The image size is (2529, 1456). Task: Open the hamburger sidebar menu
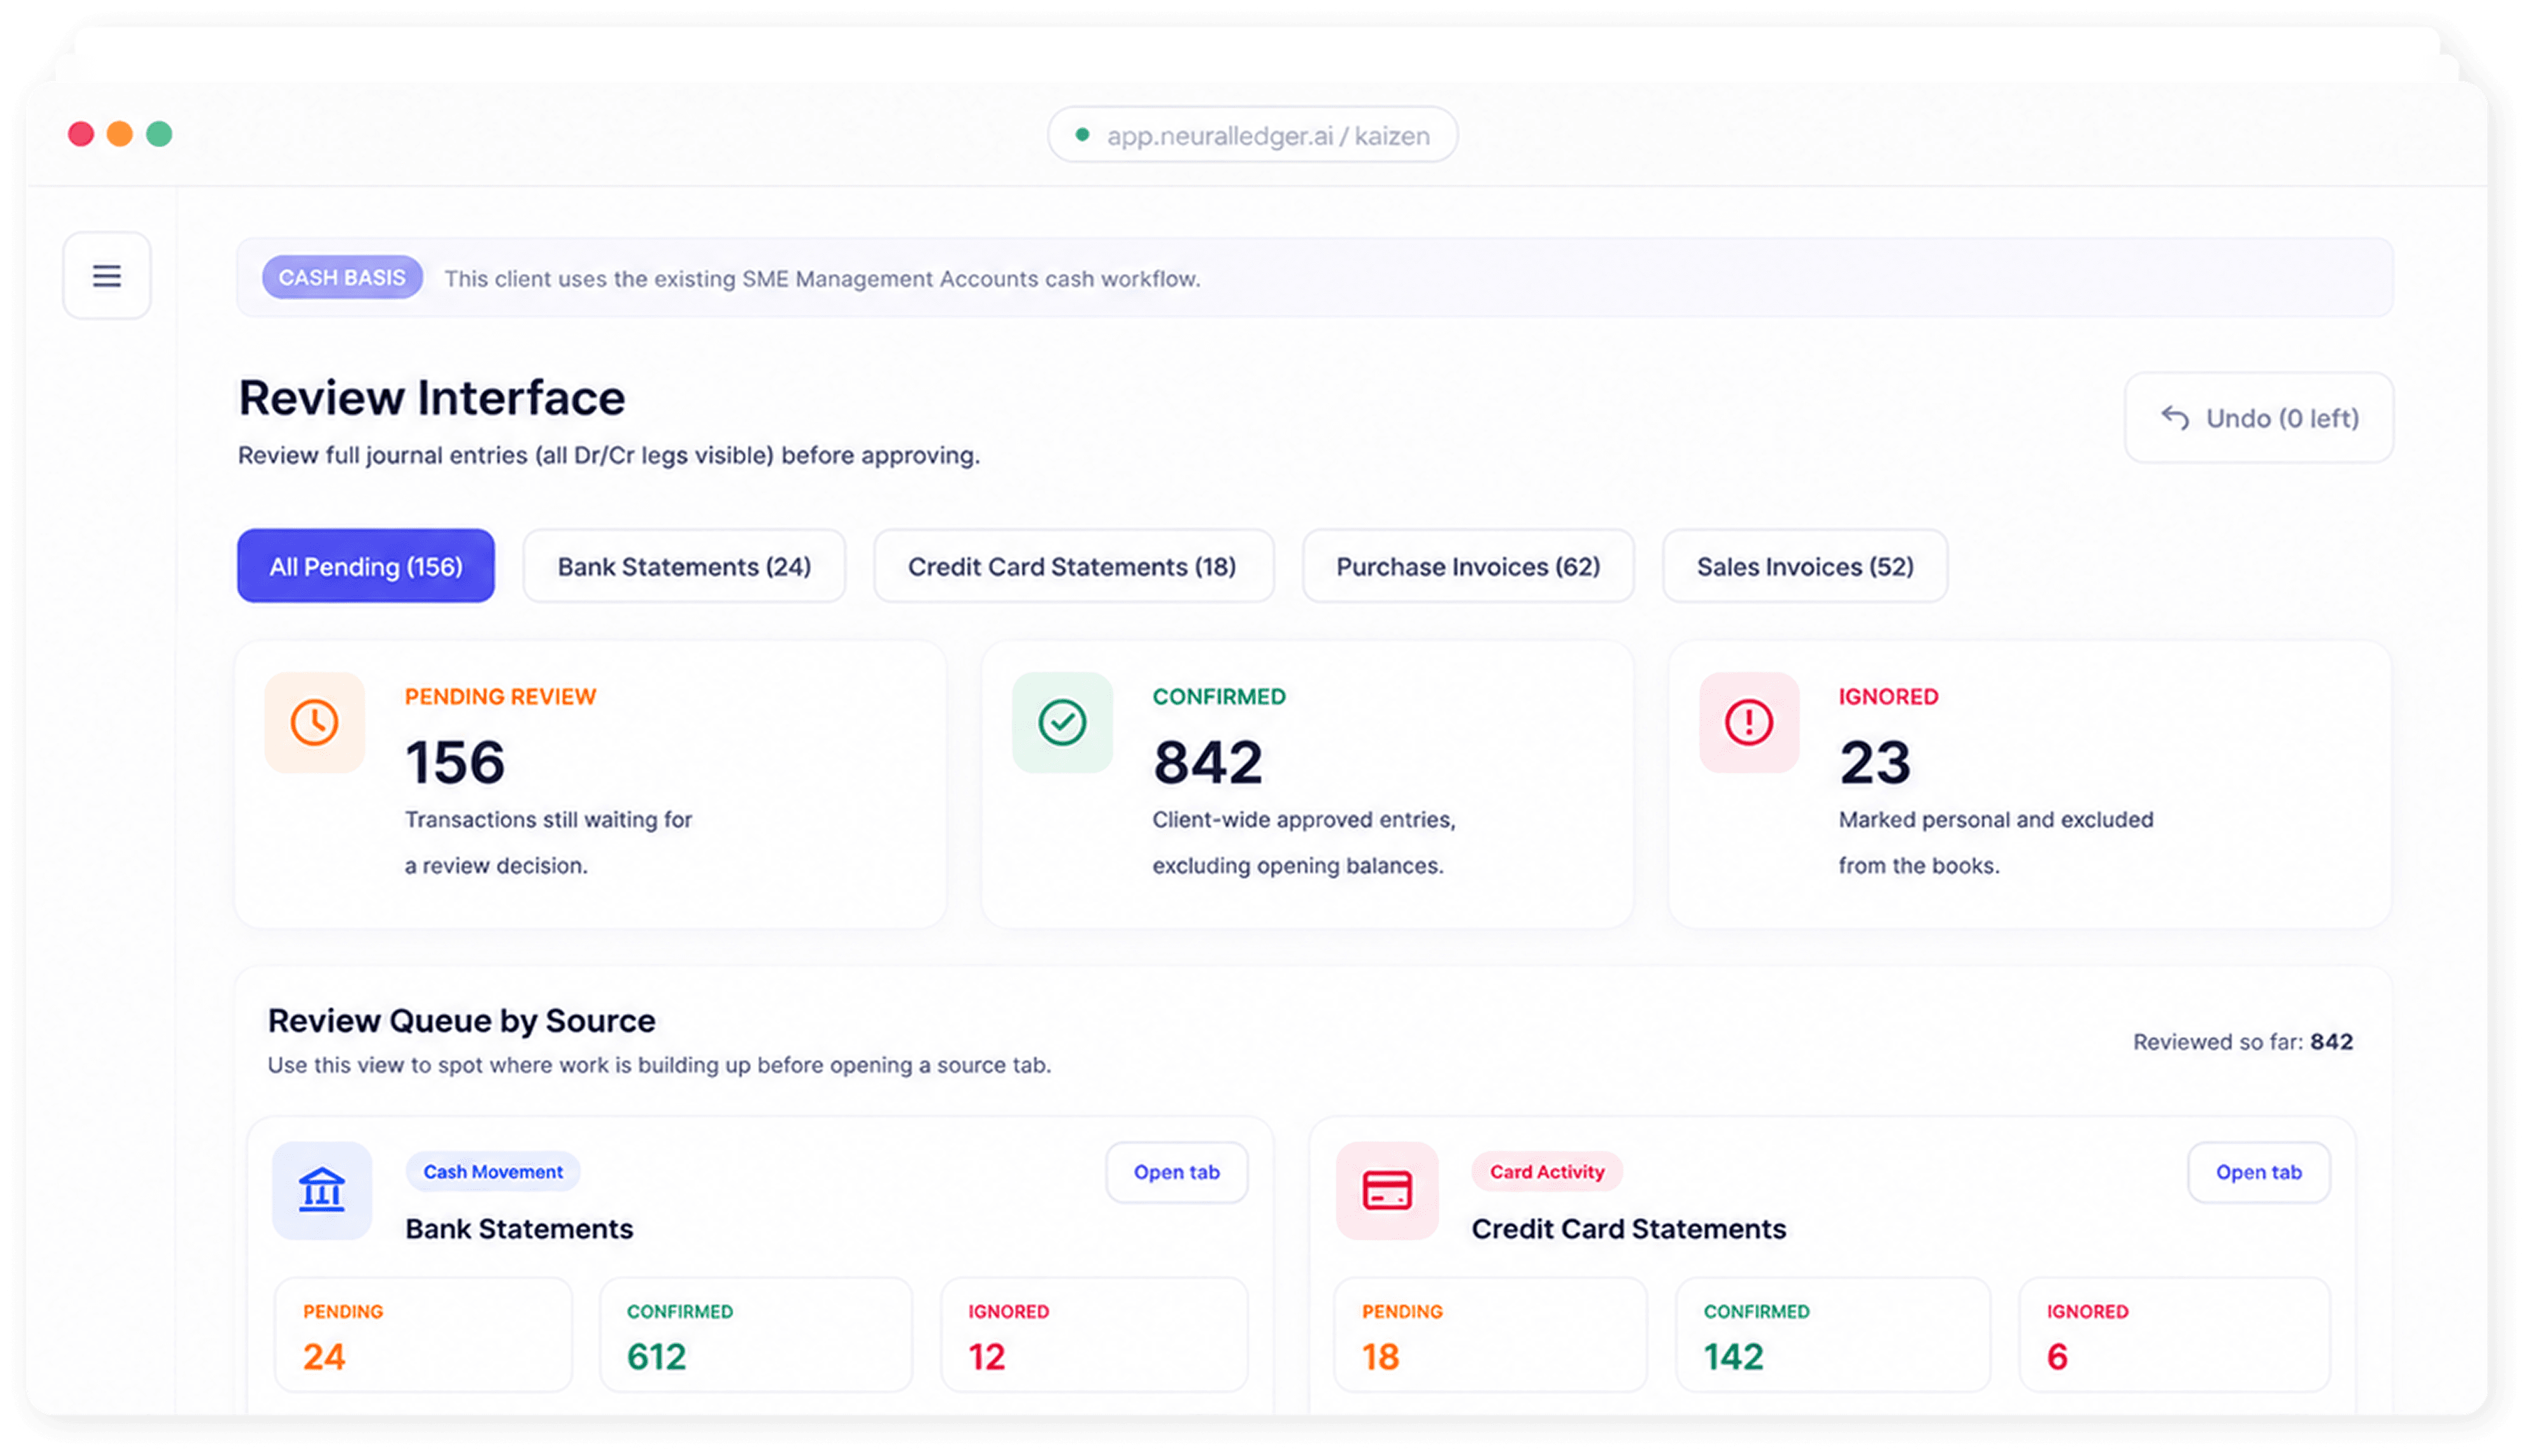coord(107,276)
